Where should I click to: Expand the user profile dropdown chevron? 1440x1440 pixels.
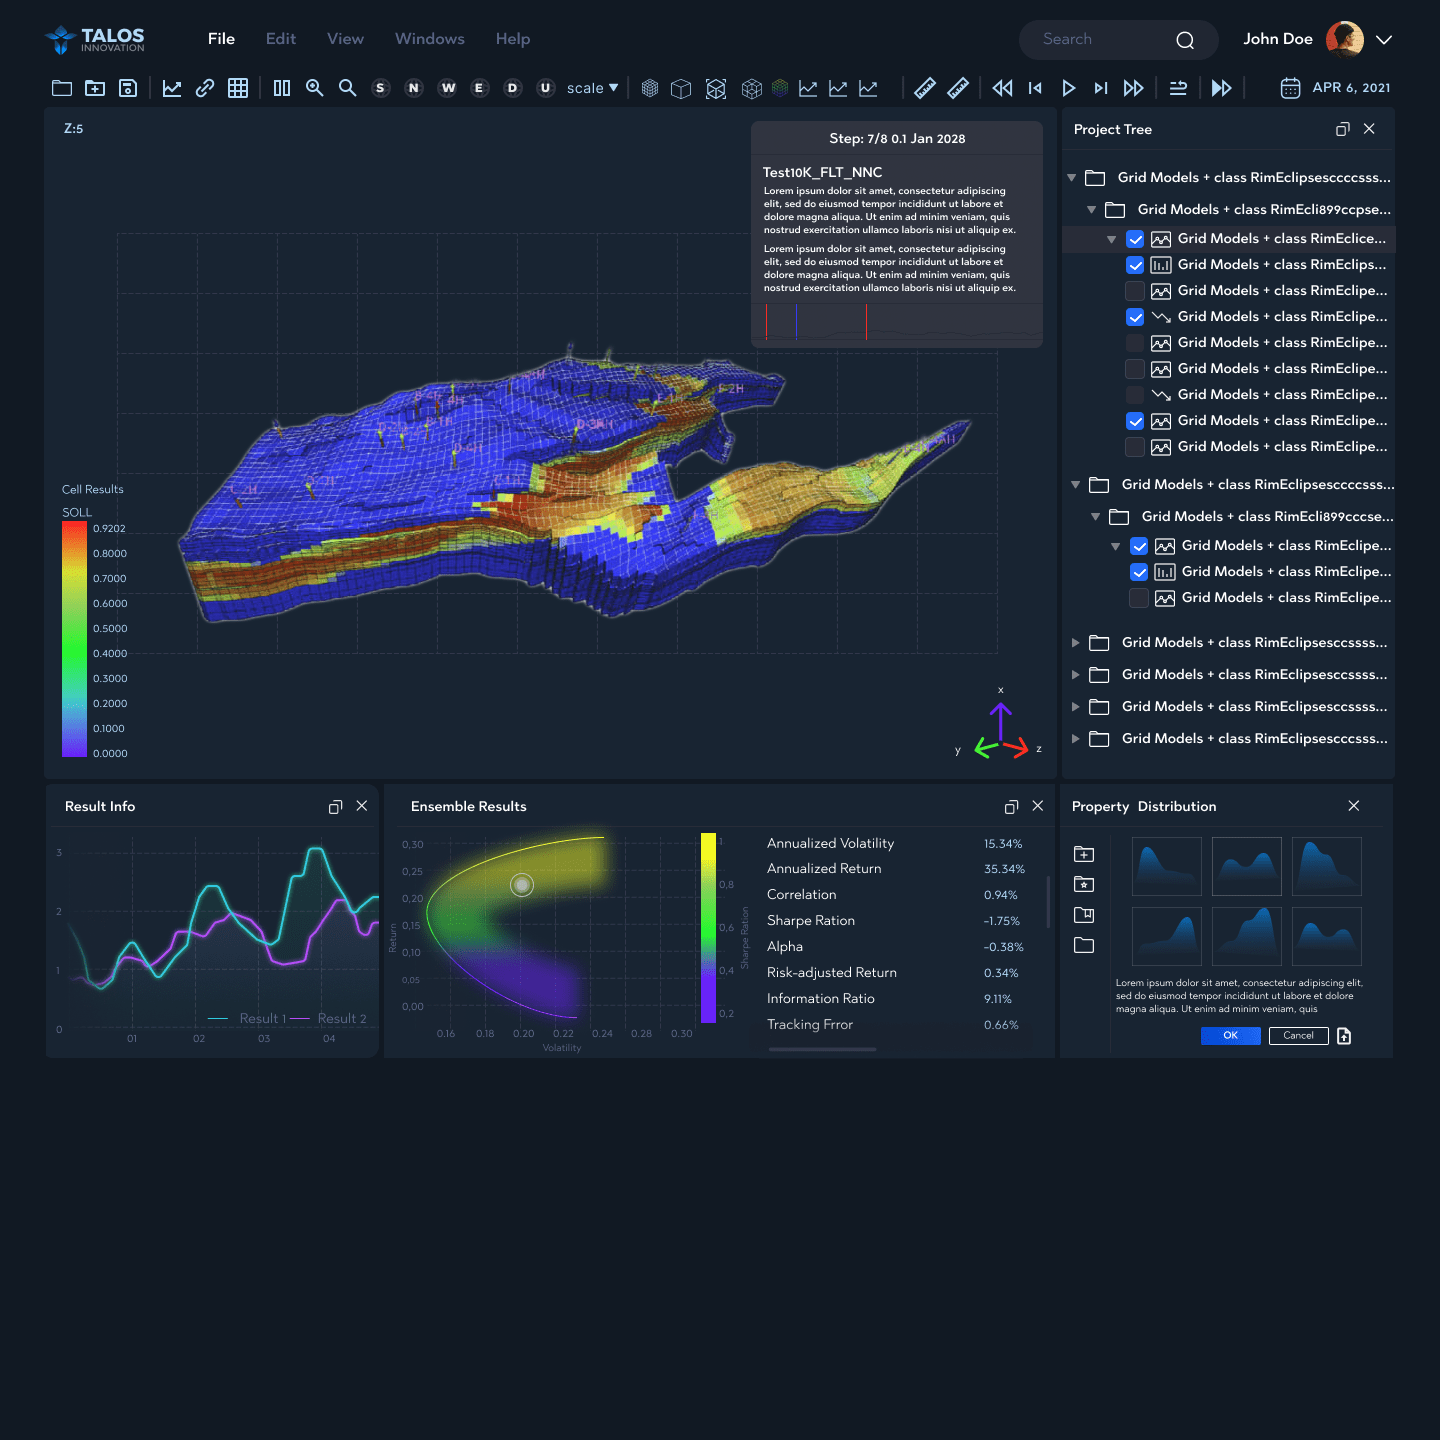click(1384, 40)
